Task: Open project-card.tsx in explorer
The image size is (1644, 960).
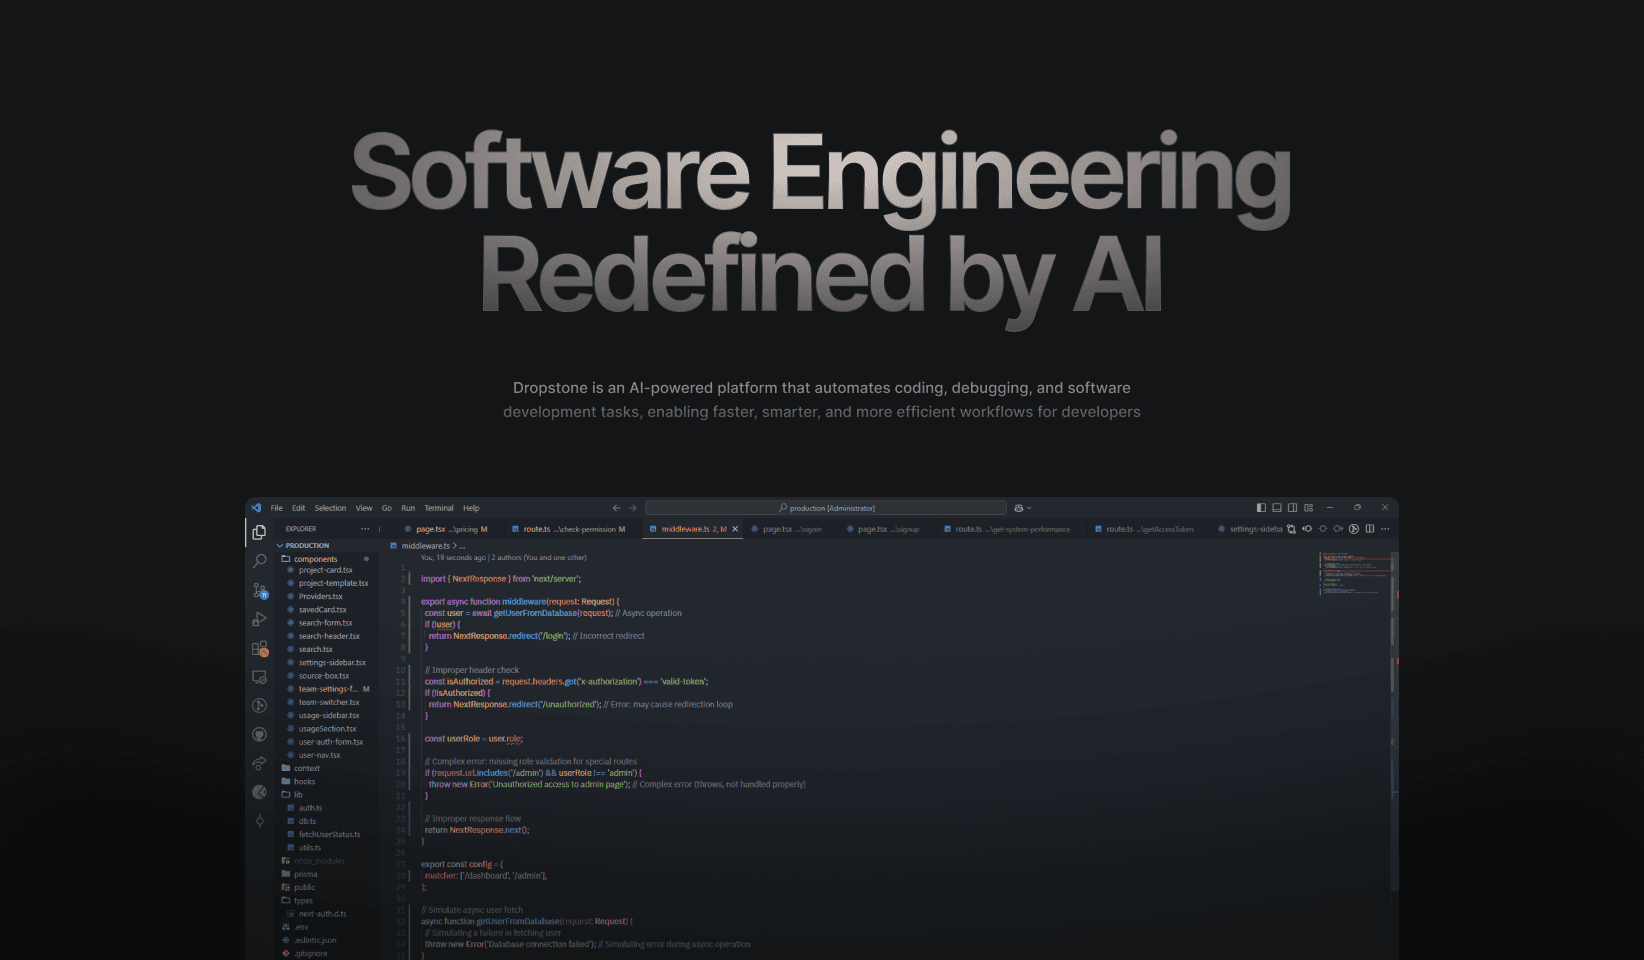Action: pyautogui.click(x=326, y=570)
